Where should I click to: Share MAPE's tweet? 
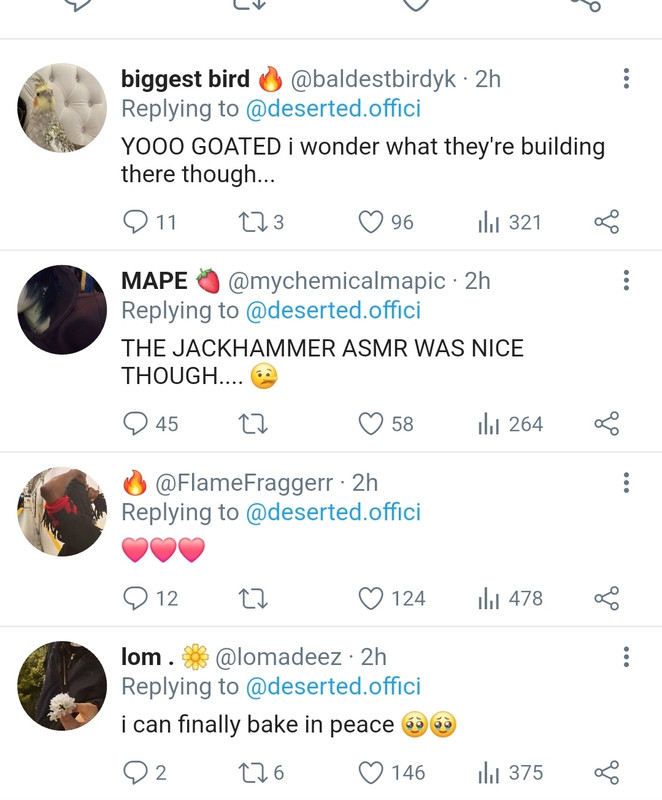click(606, 424)
